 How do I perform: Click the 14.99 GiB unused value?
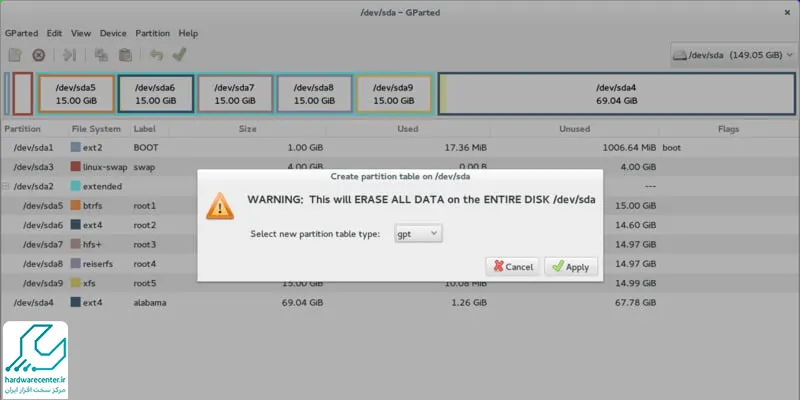635,283
